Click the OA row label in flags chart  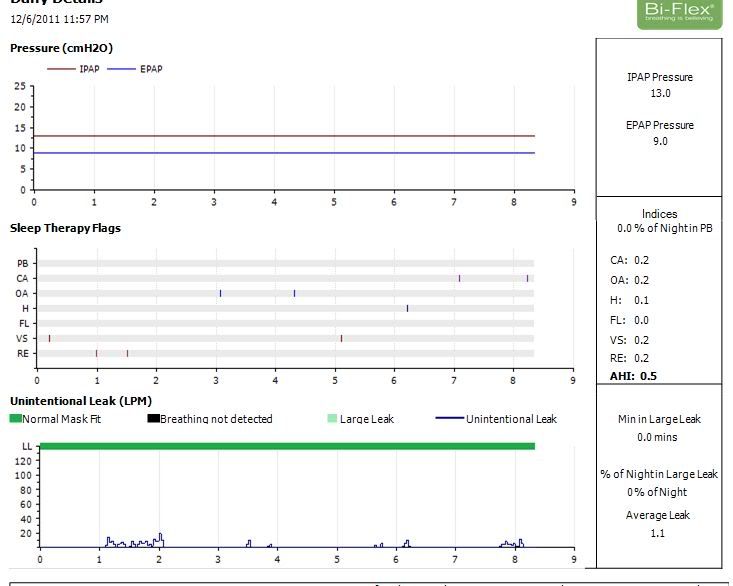point(22,293)
